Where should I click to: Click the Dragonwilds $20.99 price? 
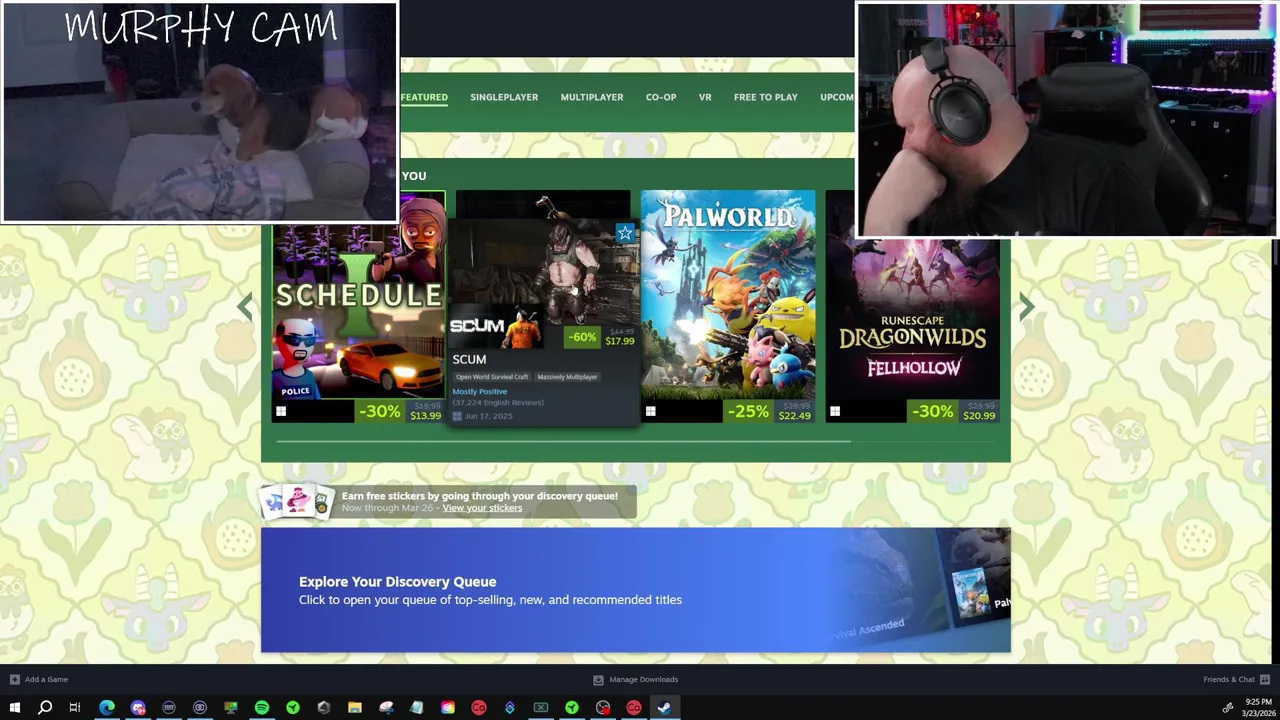(x=979, y=416)
